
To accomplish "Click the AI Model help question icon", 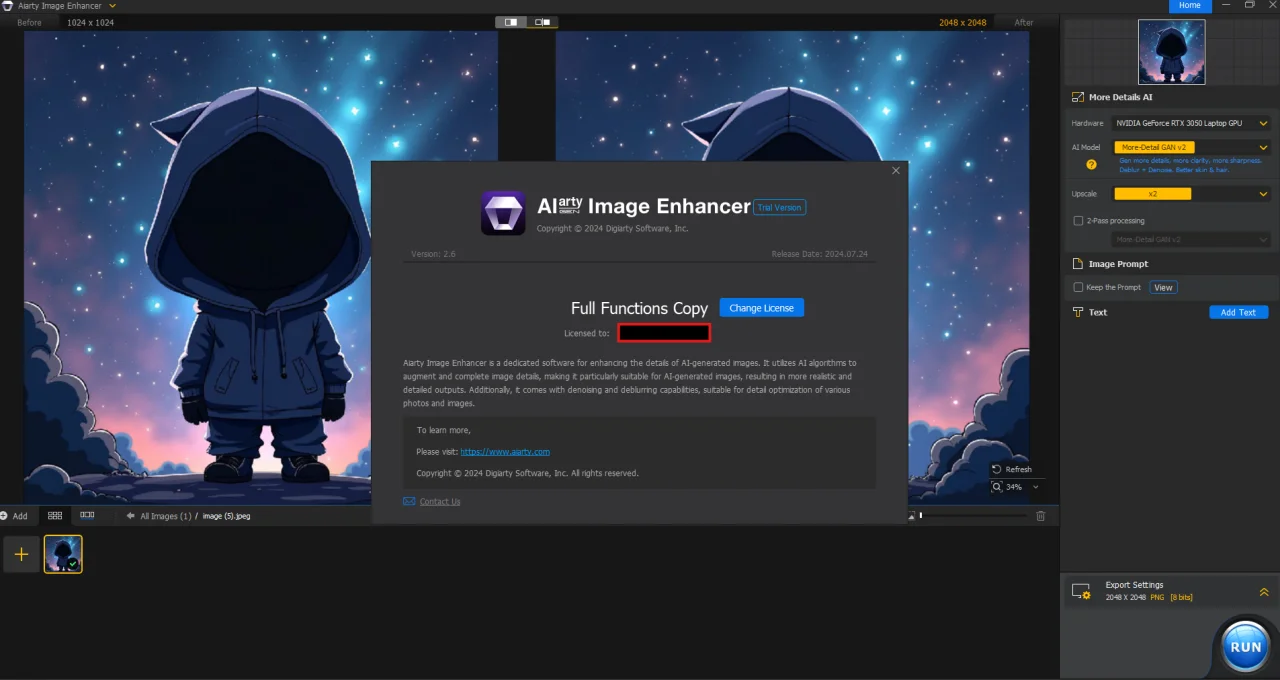I will coord(1092,164).
